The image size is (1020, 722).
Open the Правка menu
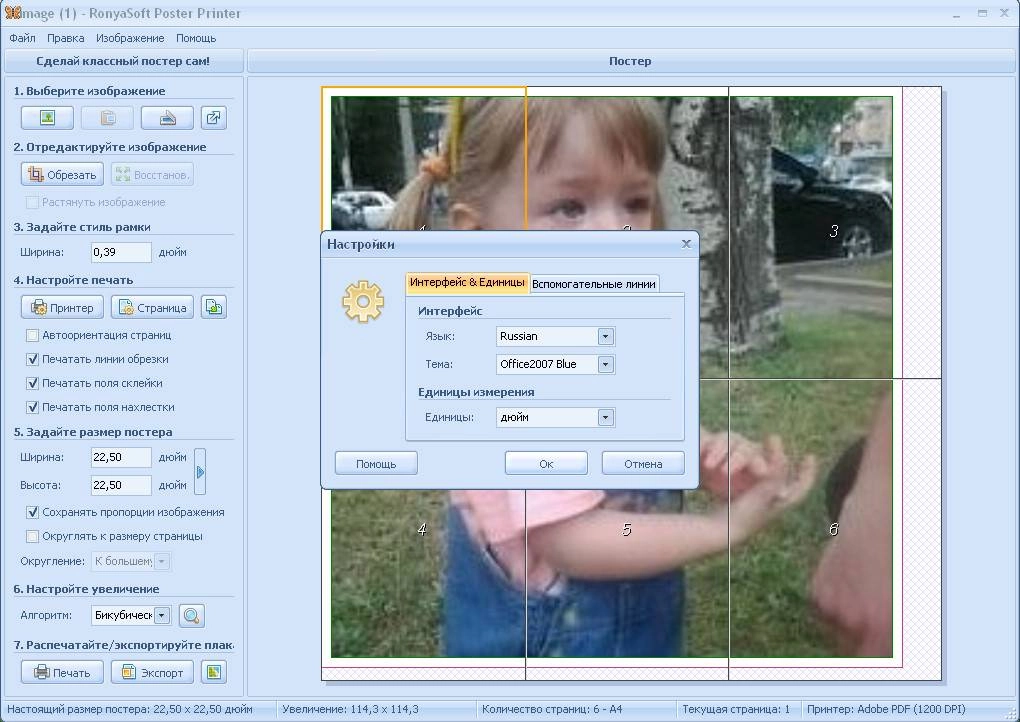(x=66, y=38)
